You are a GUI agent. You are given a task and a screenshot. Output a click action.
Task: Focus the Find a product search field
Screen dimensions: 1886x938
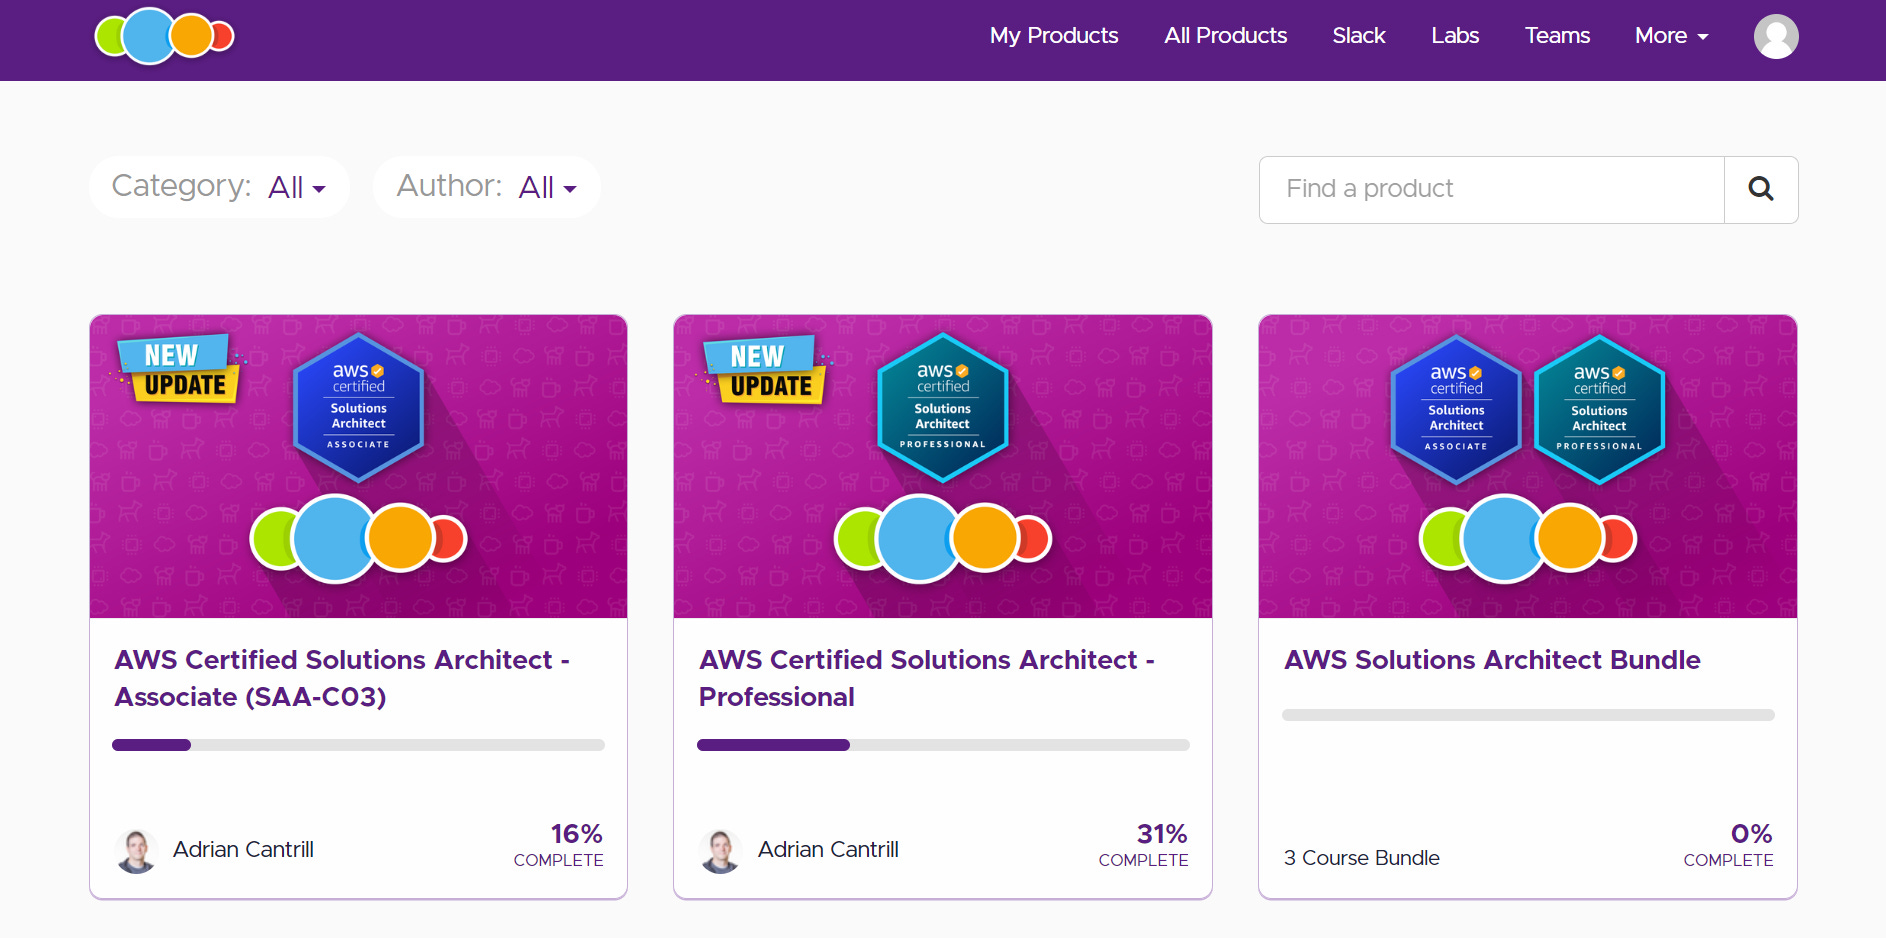coord(1492,189)
